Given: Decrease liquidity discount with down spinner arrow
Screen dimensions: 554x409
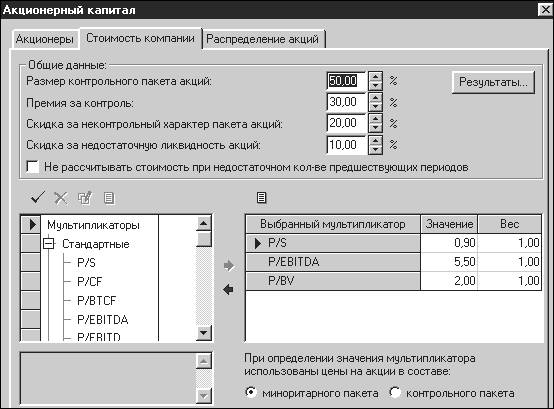Looking at the screenshot, I should 375,150.
